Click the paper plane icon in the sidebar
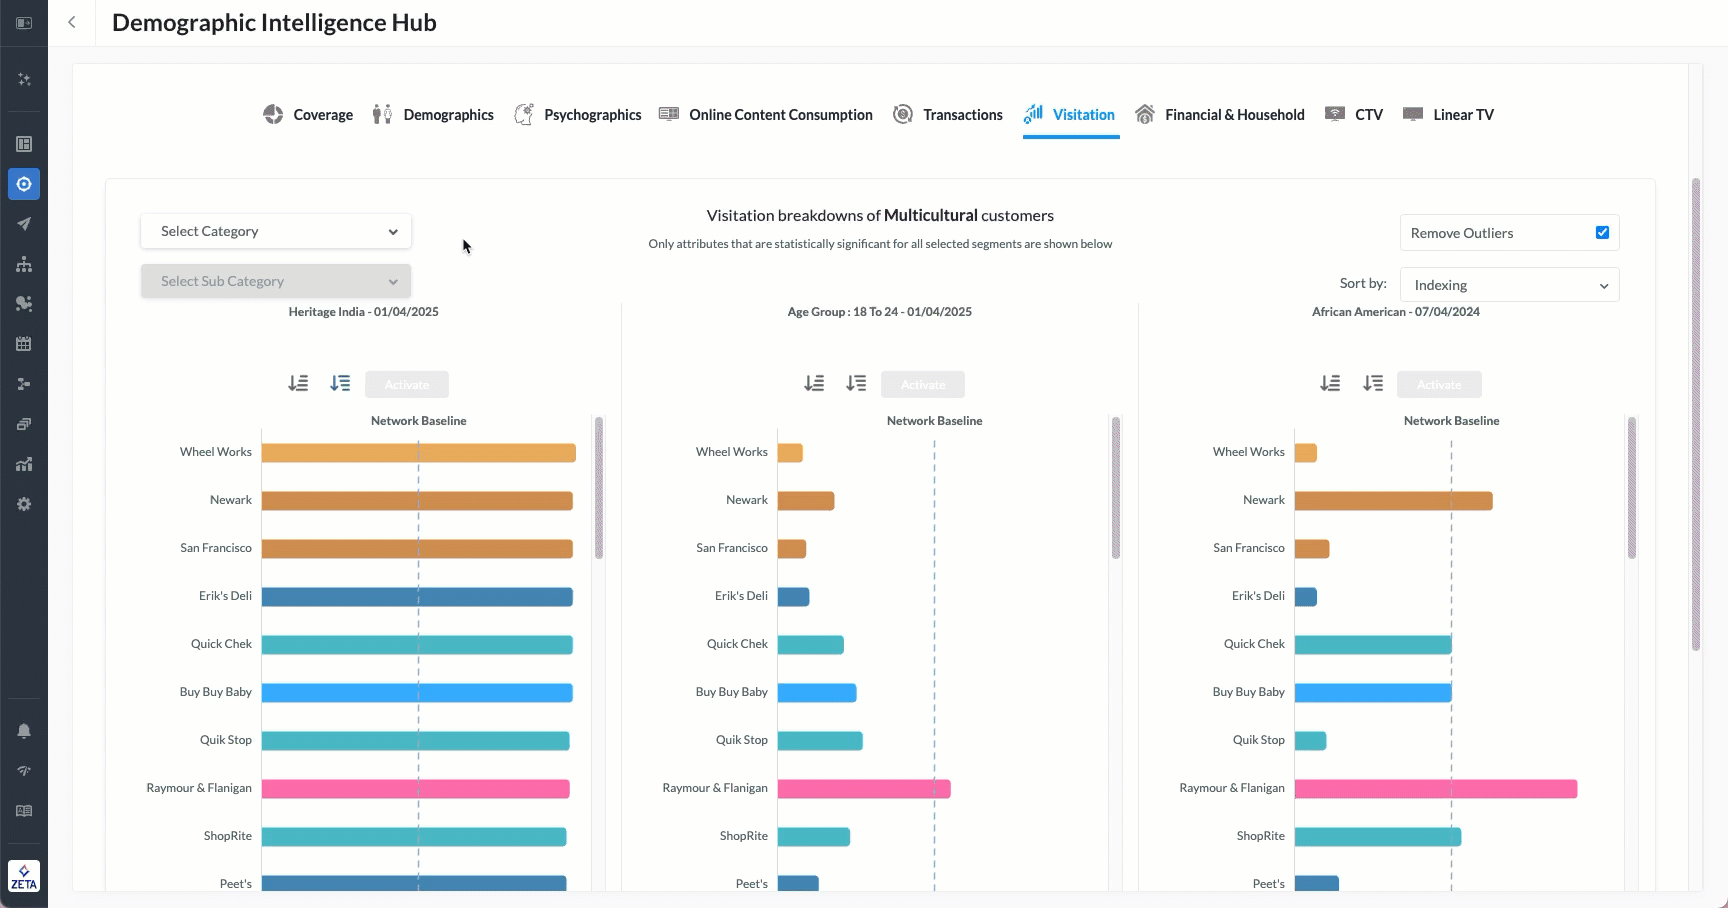 (x=24, y=224)
